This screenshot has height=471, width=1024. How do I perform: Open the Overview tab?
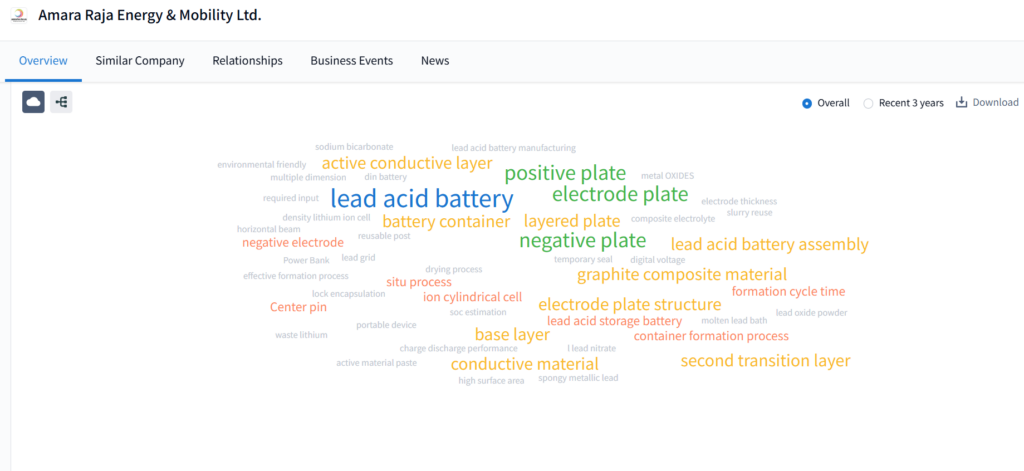pos(43,61)
